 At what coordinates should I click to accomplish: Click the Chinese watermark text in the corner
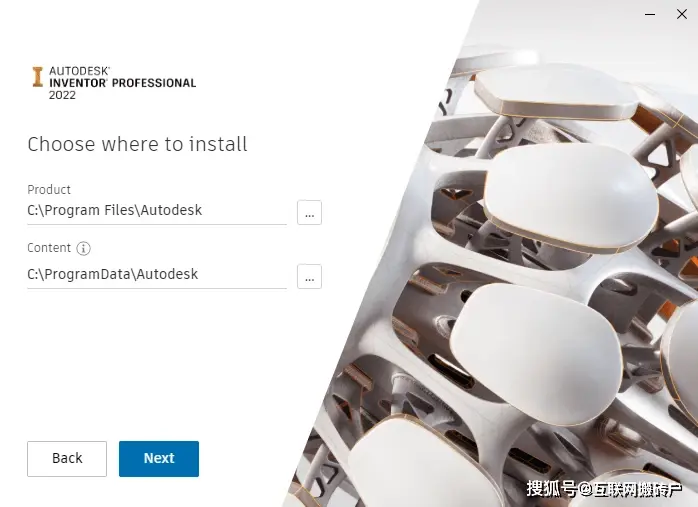(x=604, y=489)
